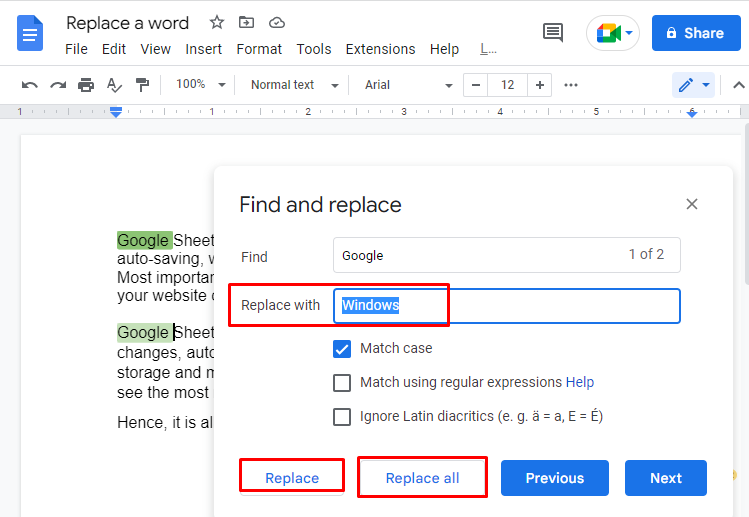Click the 1 of 2 match counter
Viewport: 749px width, 517px height.
[646, 254]
